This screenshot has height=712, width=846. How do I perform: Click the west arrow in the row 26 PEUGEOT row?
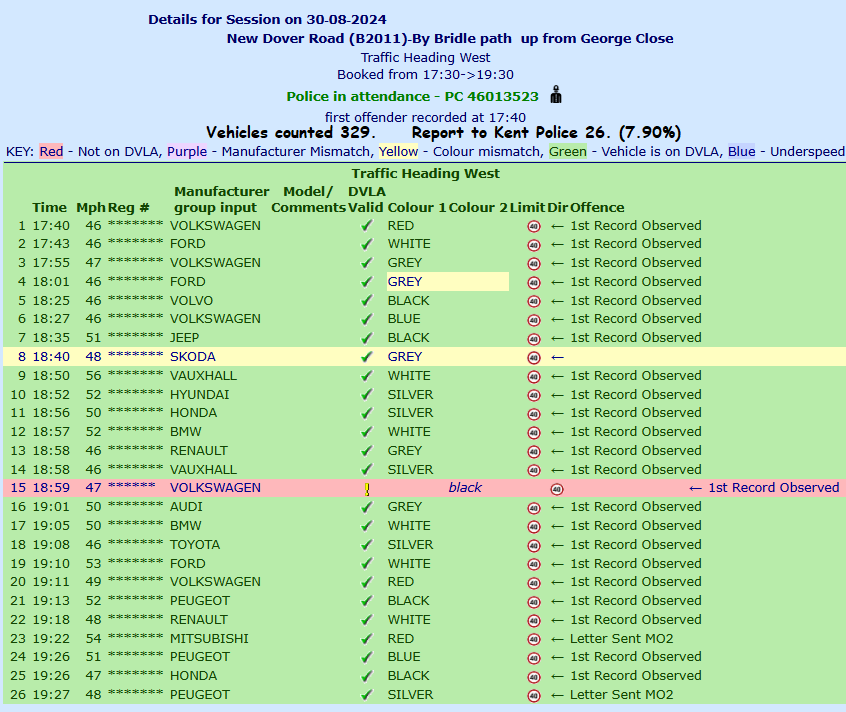(x=557, y=695)
